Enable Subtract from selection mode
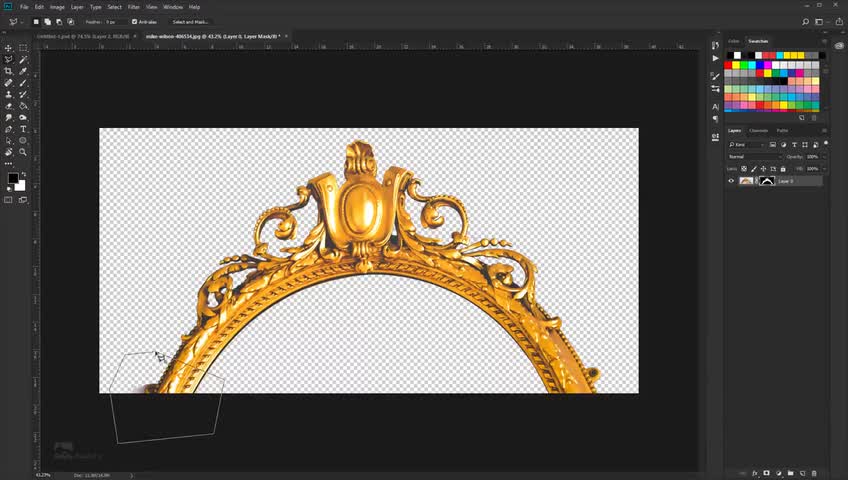 (59, 22)
